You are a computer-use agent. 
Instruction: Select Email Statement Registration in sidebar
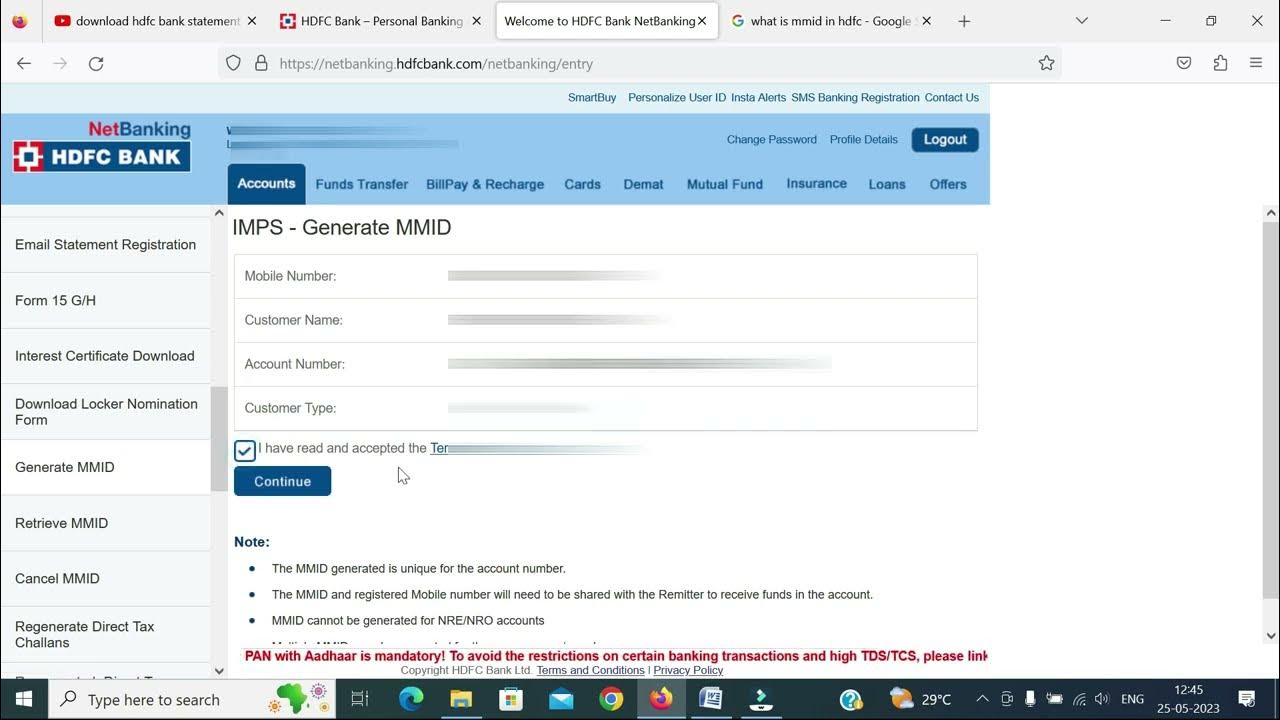[x=105, y=245]
